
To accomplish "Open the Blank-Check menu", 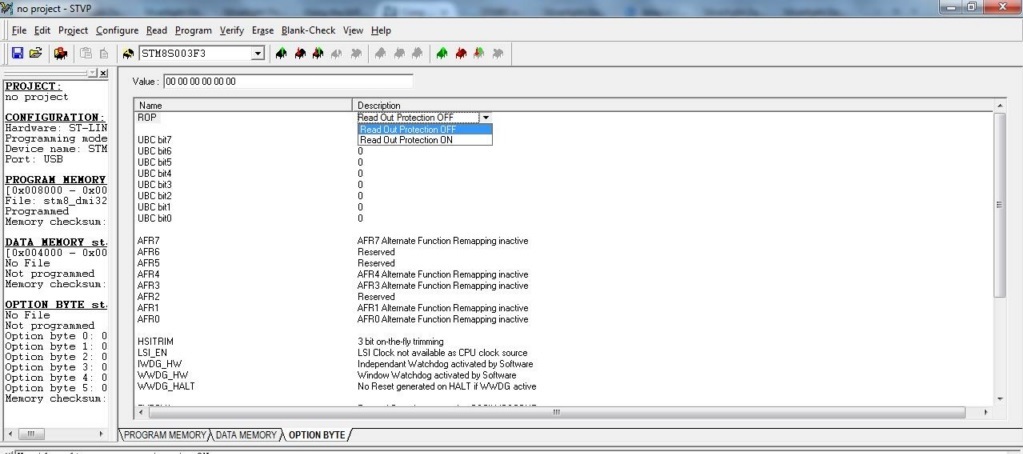I will point(308,30).
